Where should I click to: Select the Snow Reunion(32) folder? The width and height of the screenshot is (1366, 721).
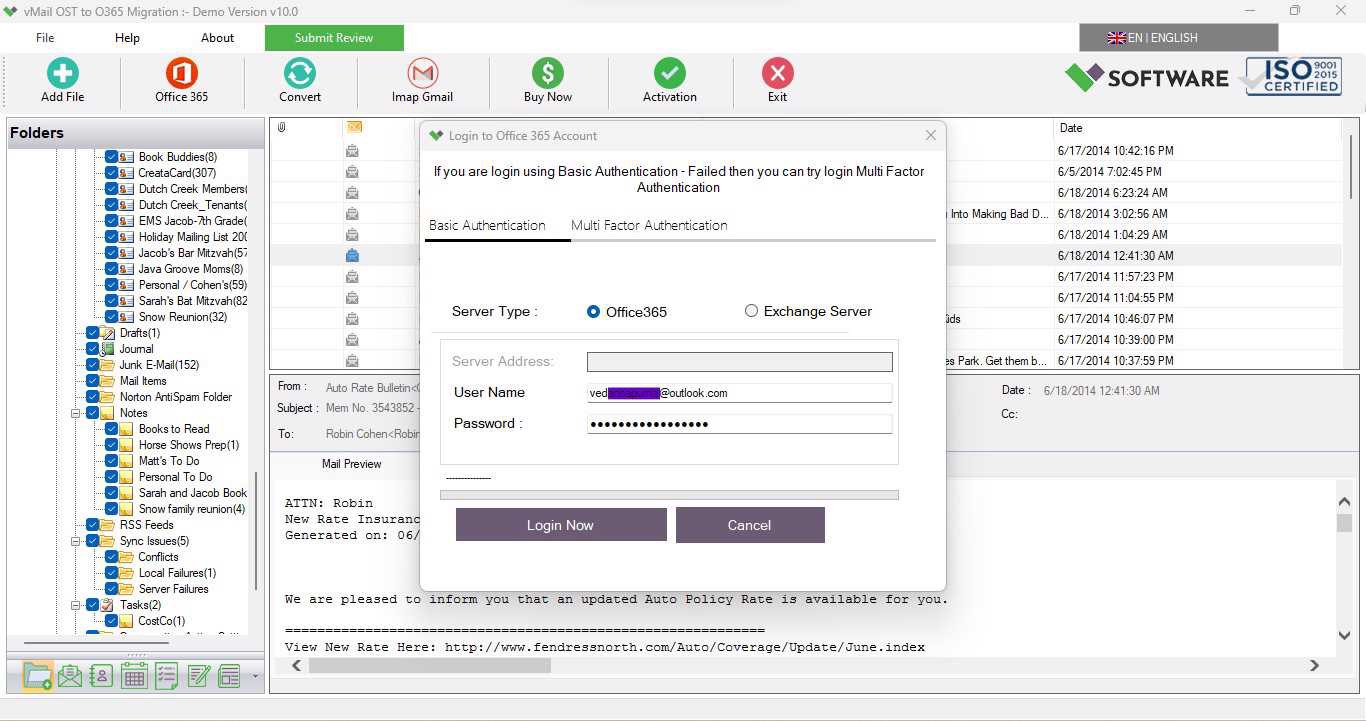click(183, 317)
